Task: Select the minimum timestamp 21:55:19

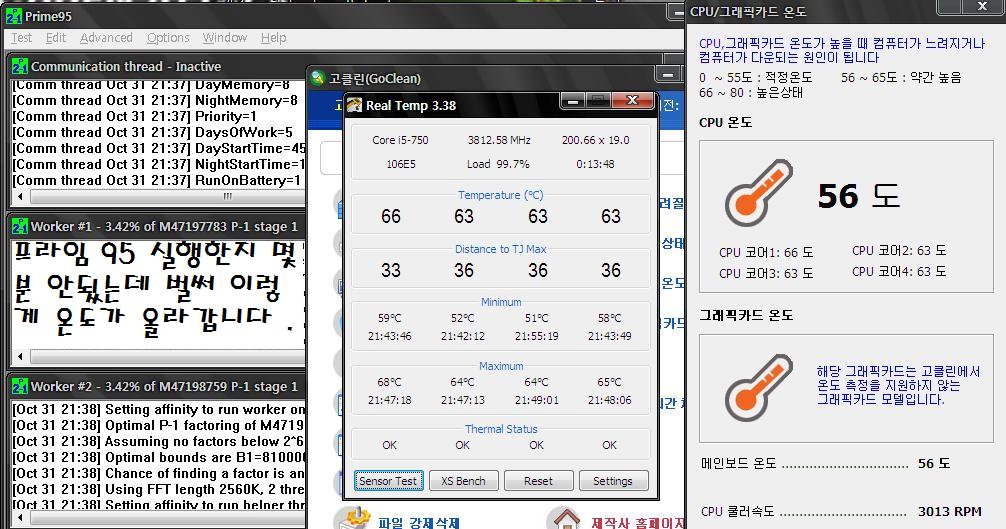Action: tap(537, 336)
